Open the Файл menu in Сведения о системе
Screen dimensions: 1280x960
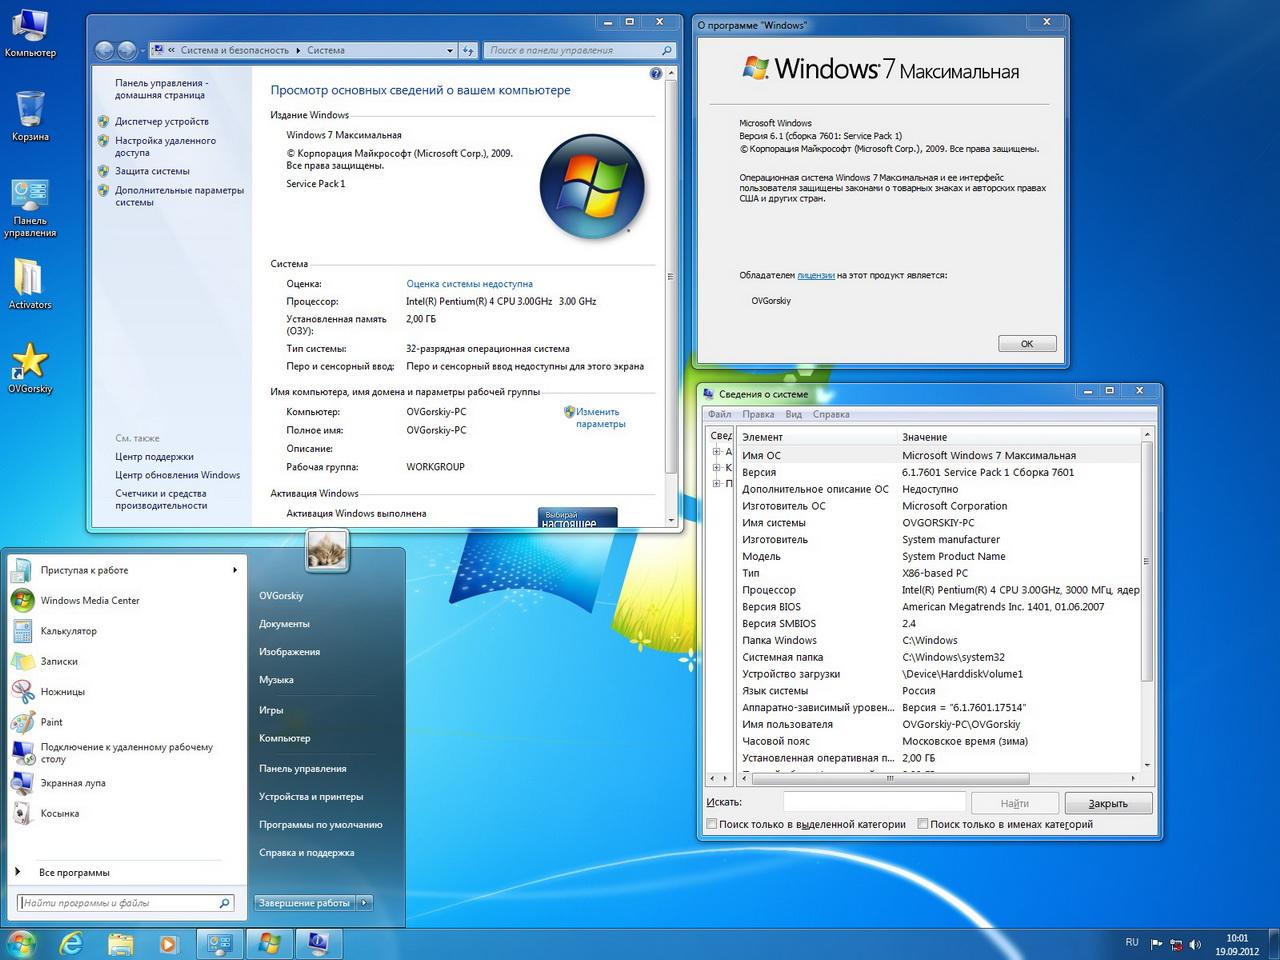tap(719, 414)
